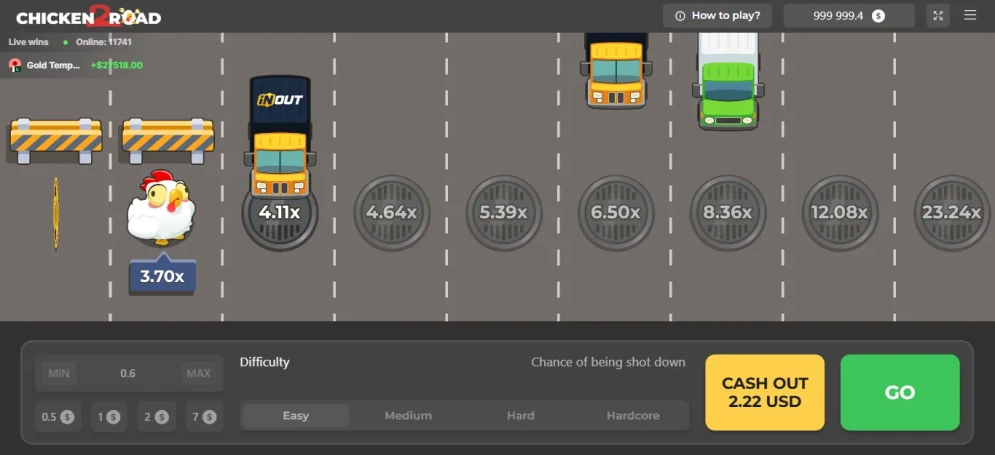Select Hardcore difficulty

click(x=633, y=416)
